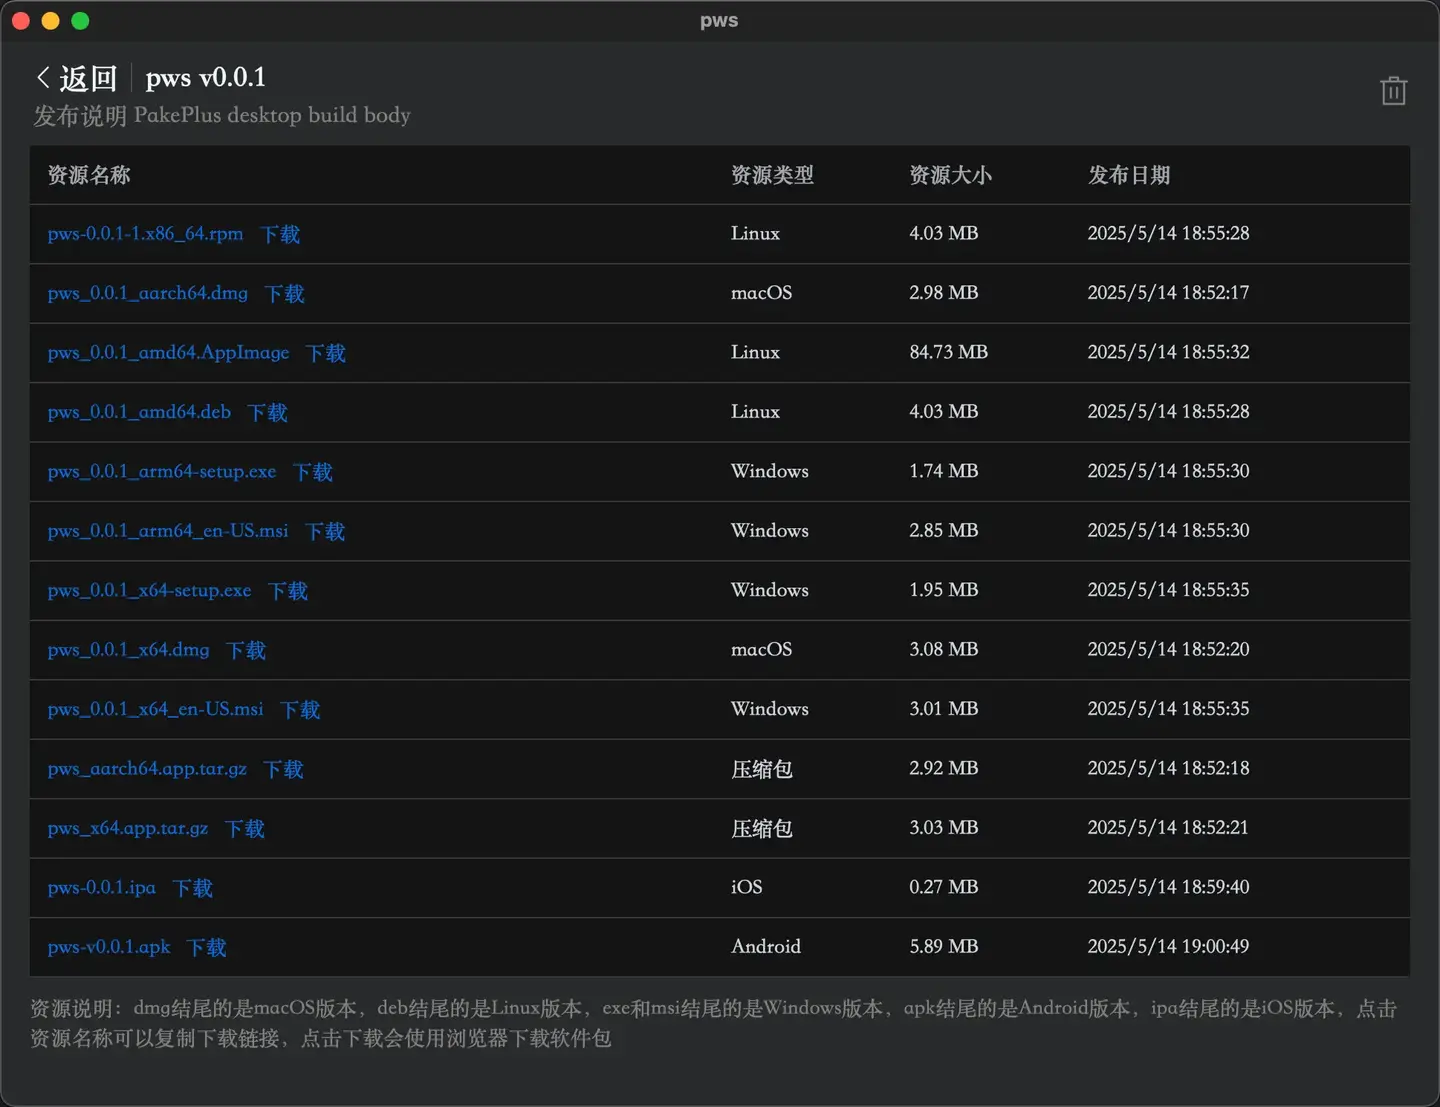Click pws_0.0.1_amd64.AppImage file name
The height and width of the screenshot is (1107, 1440).
167,352
